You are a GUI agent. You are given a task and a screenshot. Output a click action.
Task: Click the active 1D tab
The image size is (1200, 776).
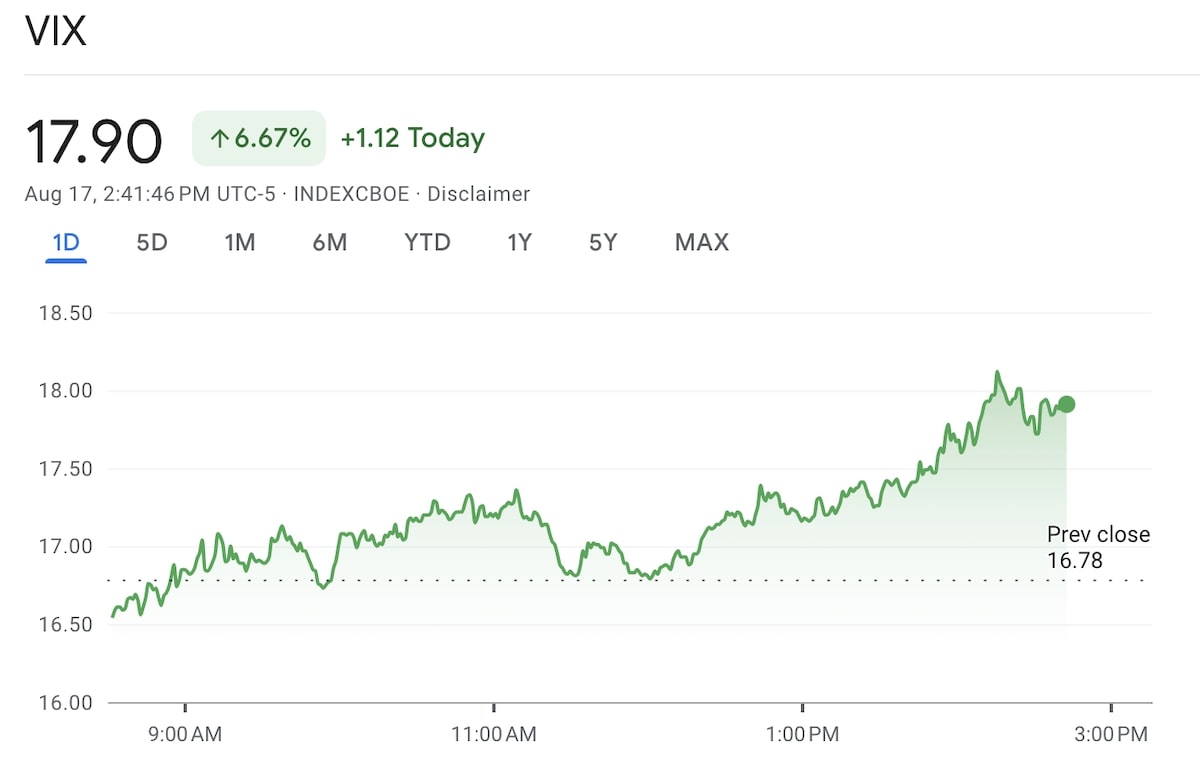click(x=66, y=242)
